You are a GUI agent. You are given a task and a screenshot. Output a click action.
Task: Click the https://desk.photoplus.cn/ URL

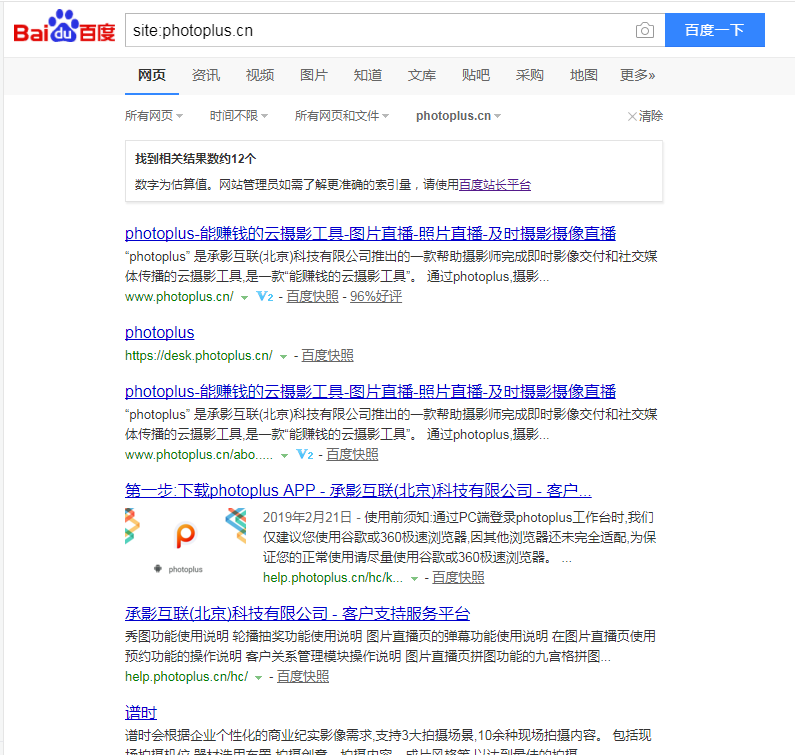coord(199,356)
